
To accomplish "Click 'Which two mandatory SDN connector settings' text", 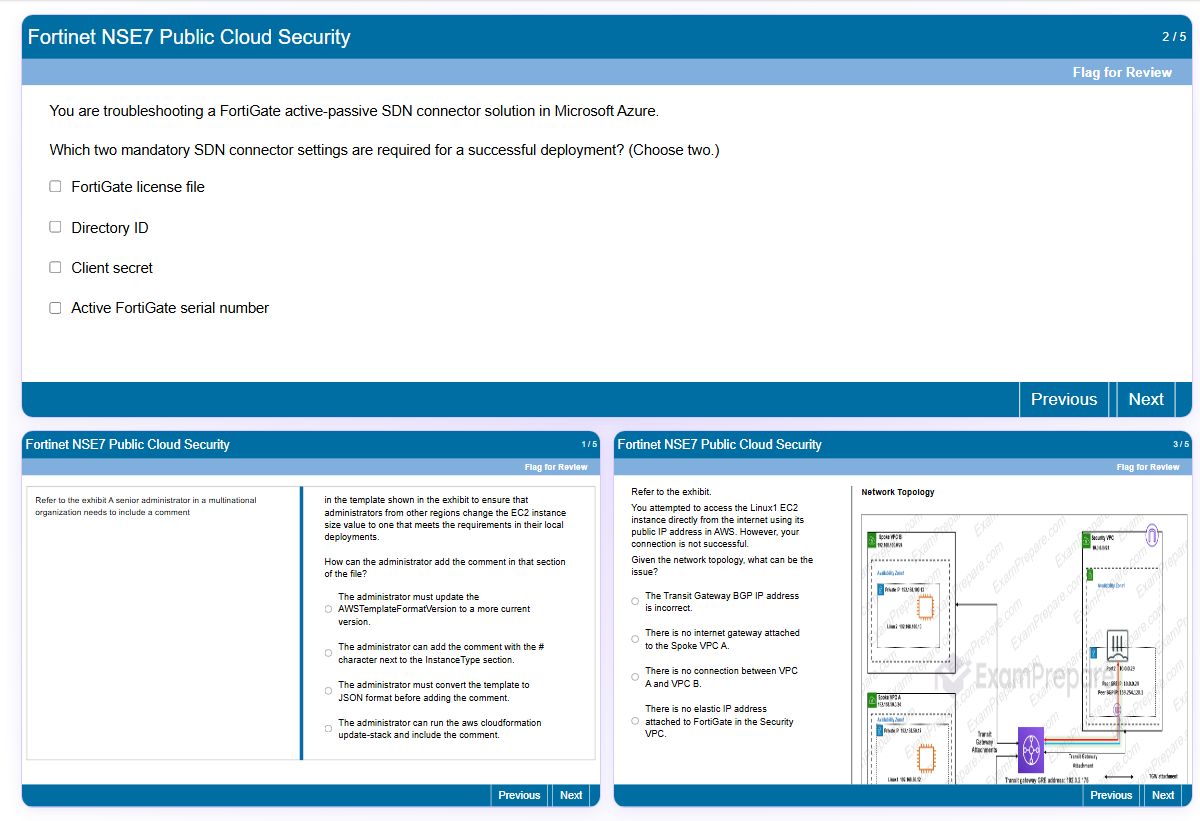I will point(384,150).
